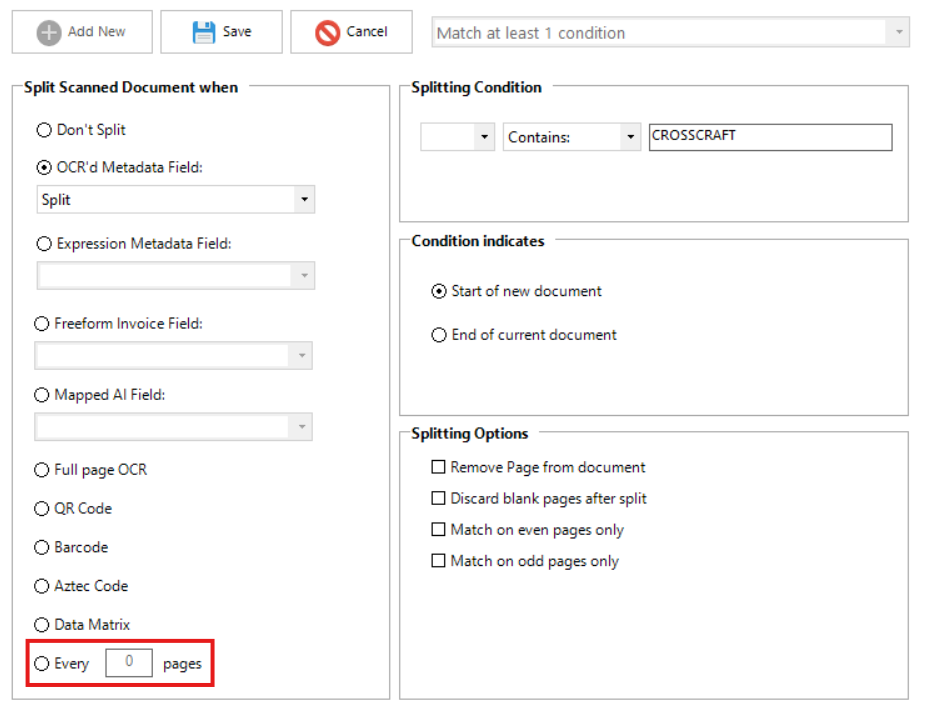Click the Add New plus icon

click(48, 32)
